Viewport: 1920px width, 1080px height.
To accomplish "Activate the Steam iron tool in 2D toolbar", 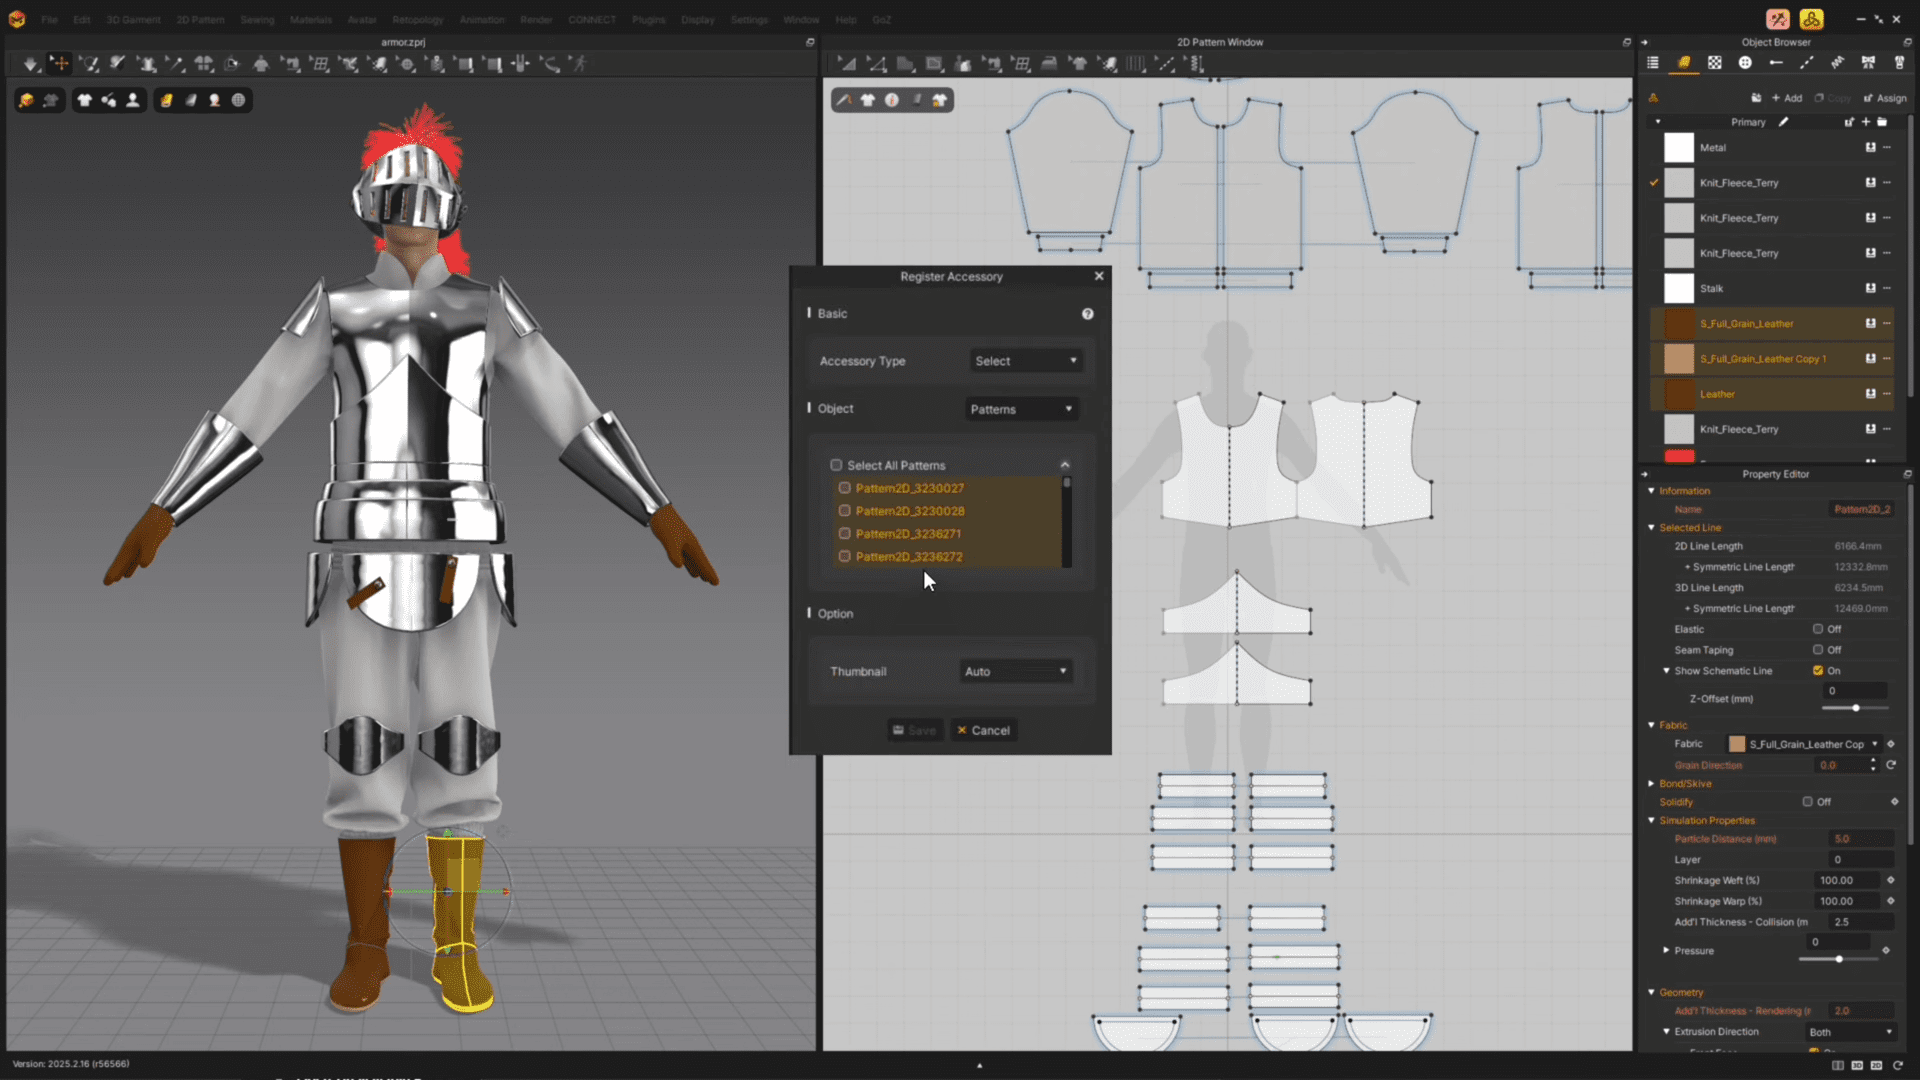I will (1048, 63).
